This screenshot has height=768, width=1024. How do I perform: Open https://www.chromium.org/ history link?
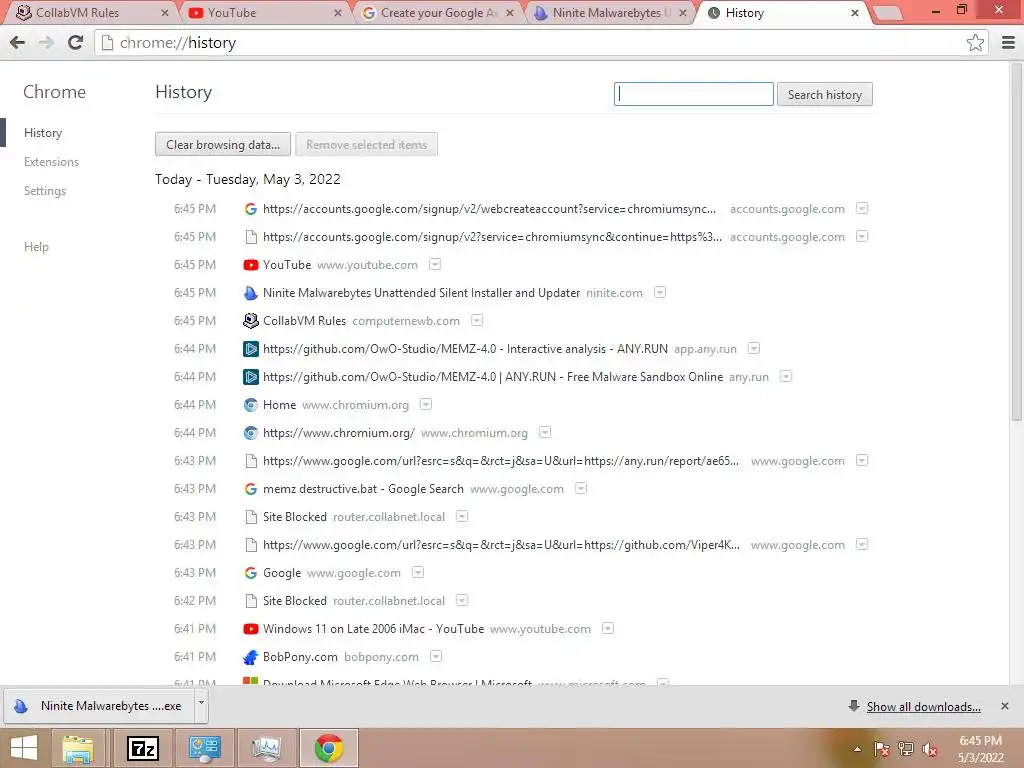pyautogui.click(x=338, y=433)
